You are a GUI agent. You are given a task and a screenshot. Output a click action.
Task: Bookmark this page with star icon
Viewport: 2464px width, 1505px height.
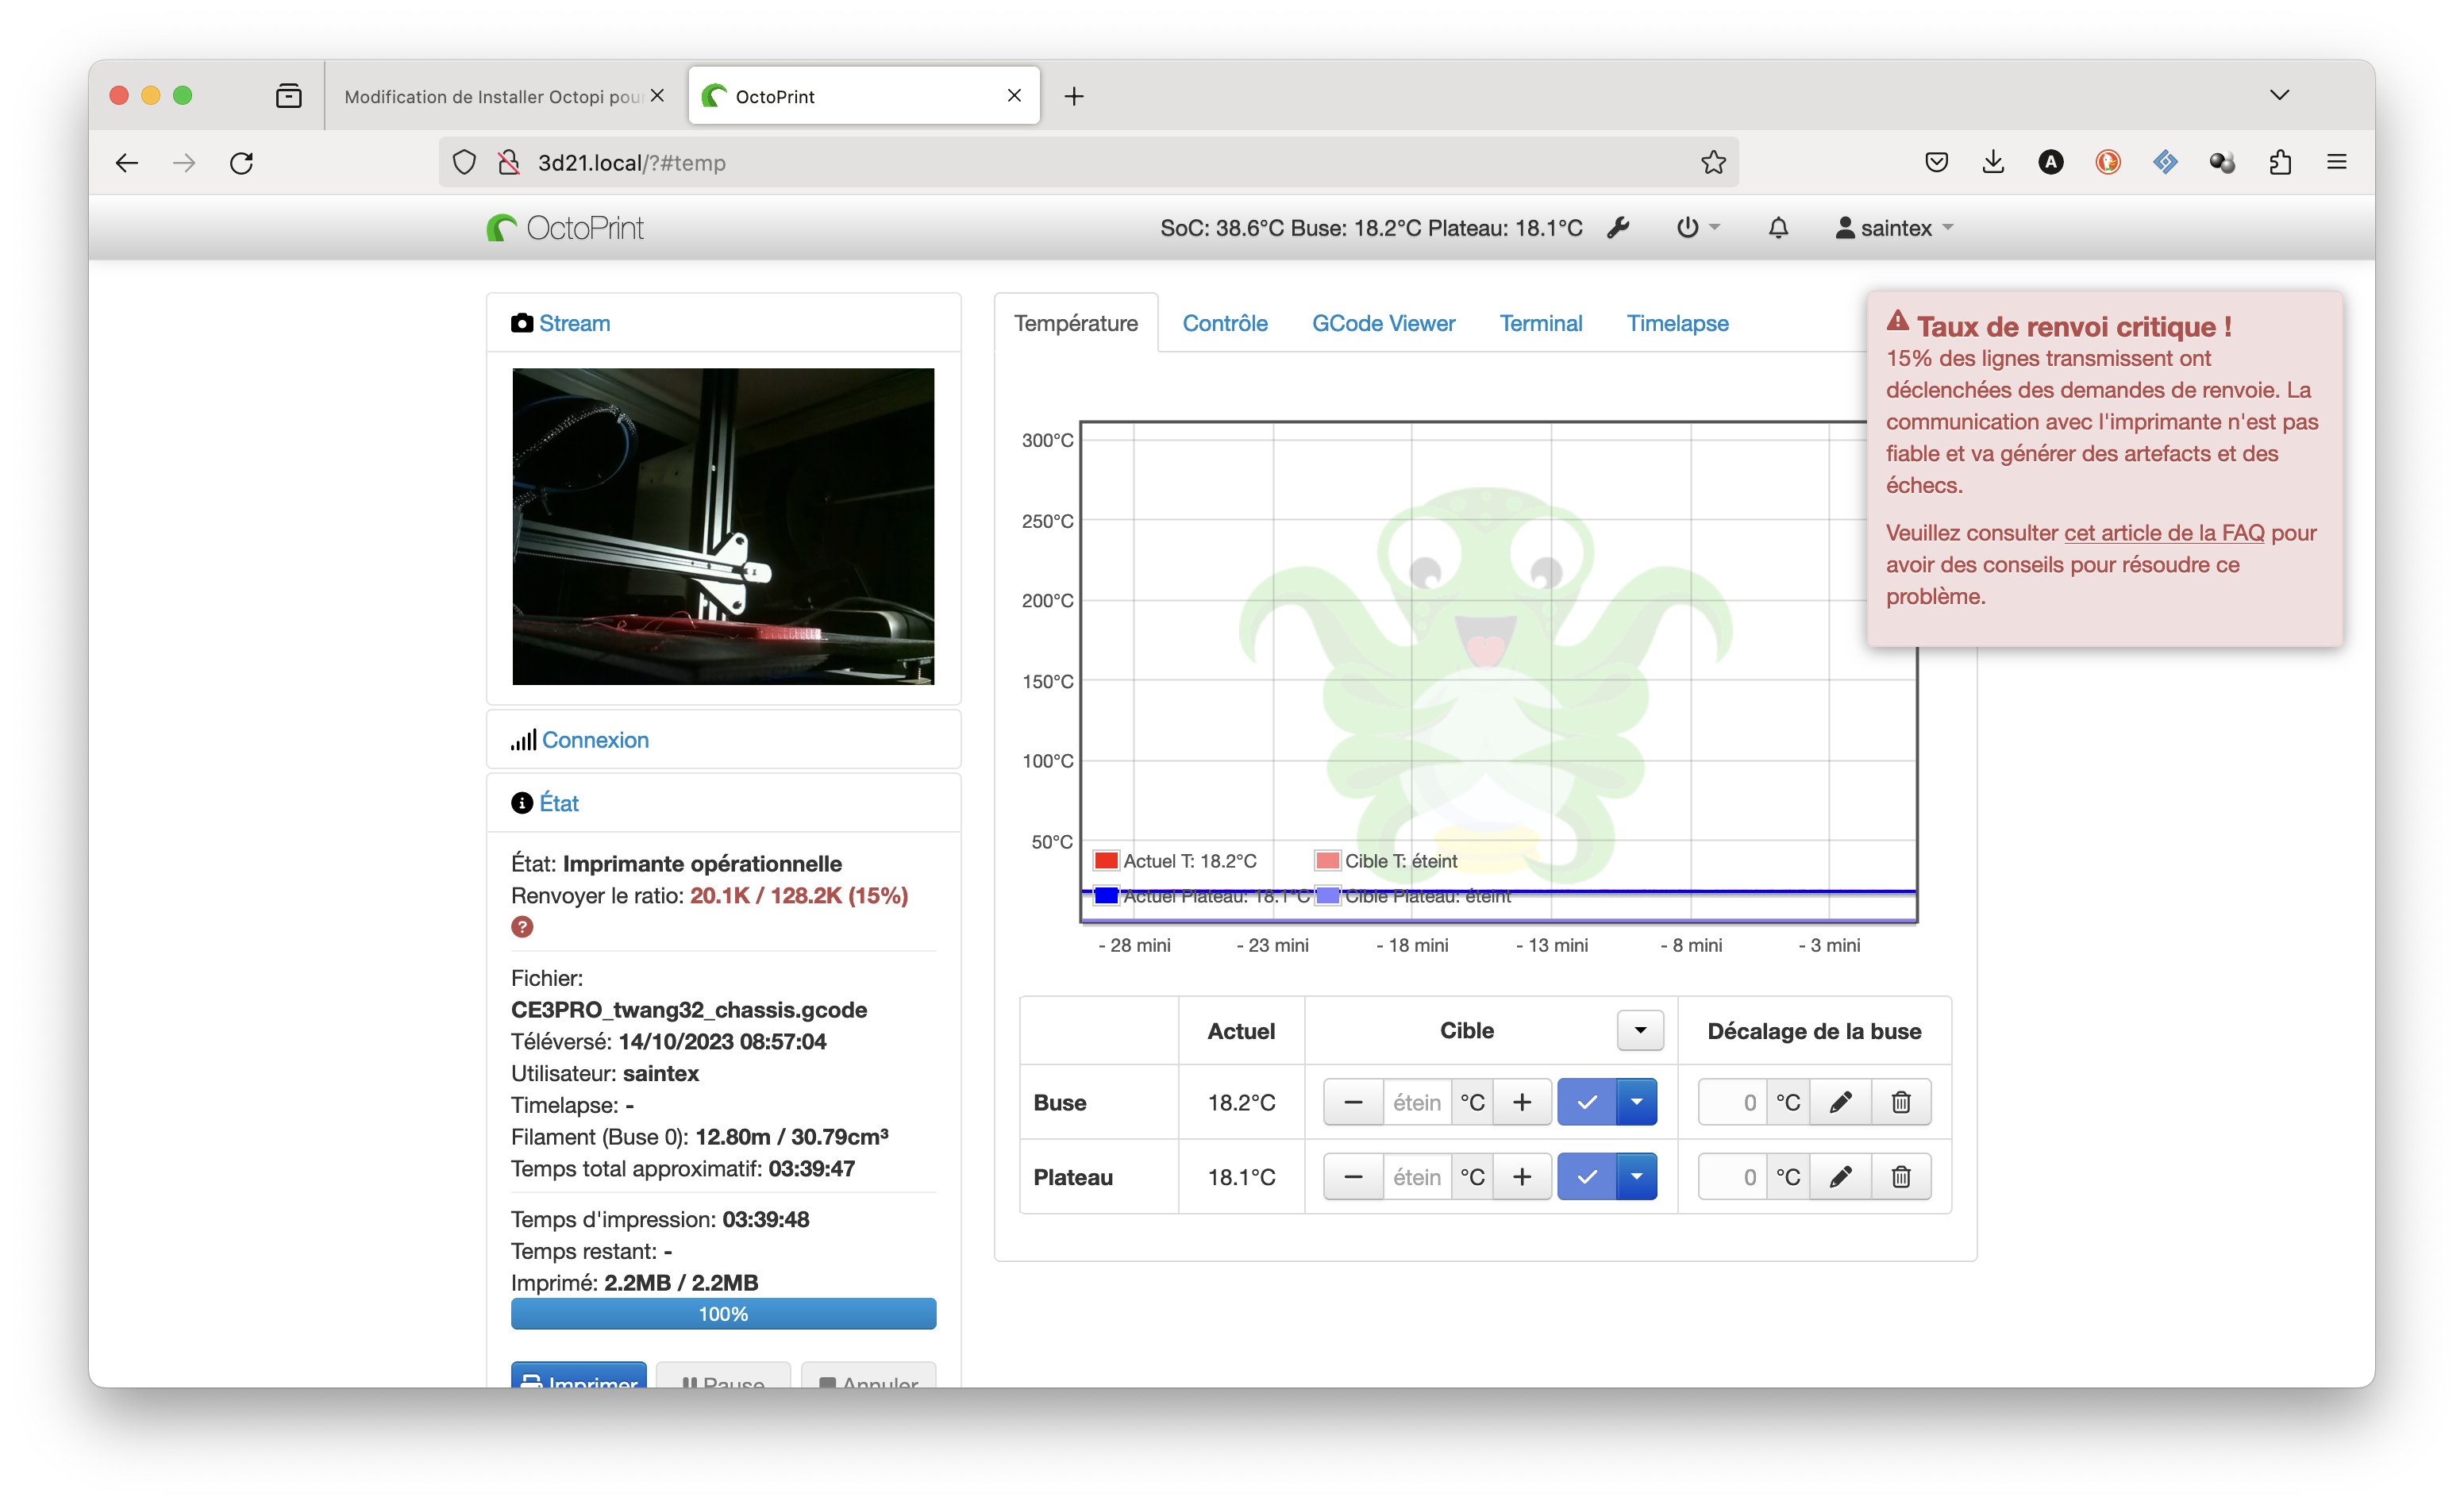click(x=1713, y=162)
